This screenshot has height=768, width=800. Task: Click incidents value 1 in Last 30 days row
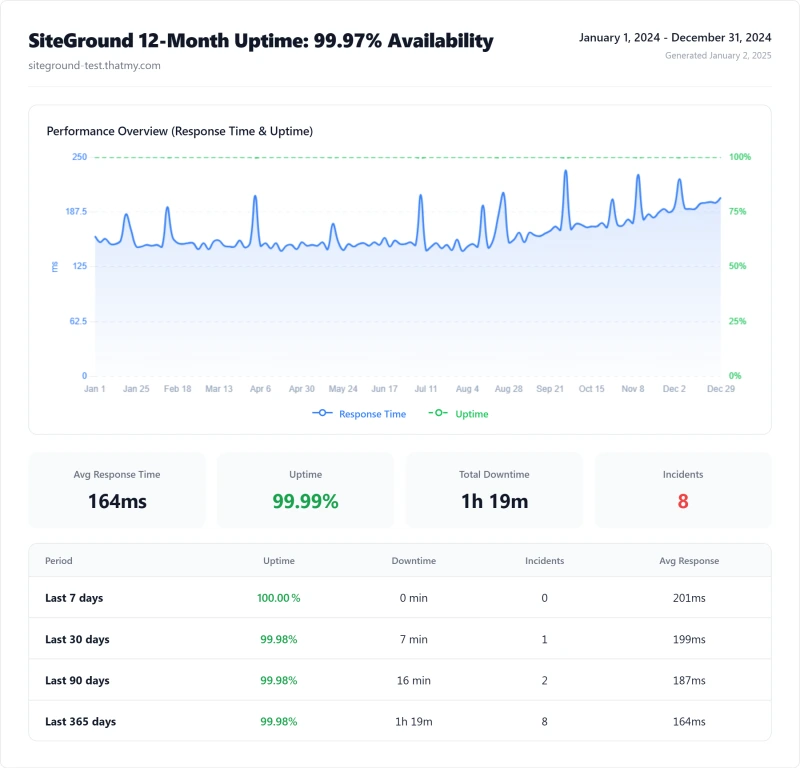pos(544,639)
